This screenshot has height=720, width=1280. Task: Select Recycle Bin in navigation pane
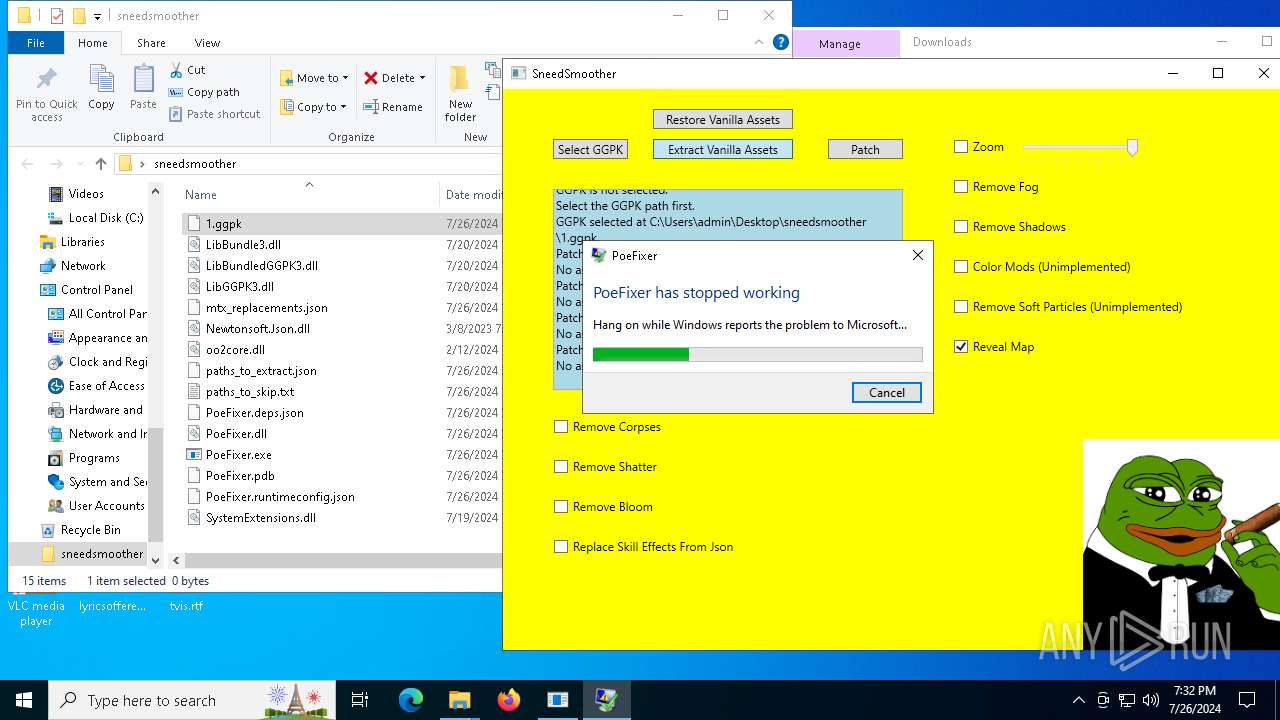(90, 530)
